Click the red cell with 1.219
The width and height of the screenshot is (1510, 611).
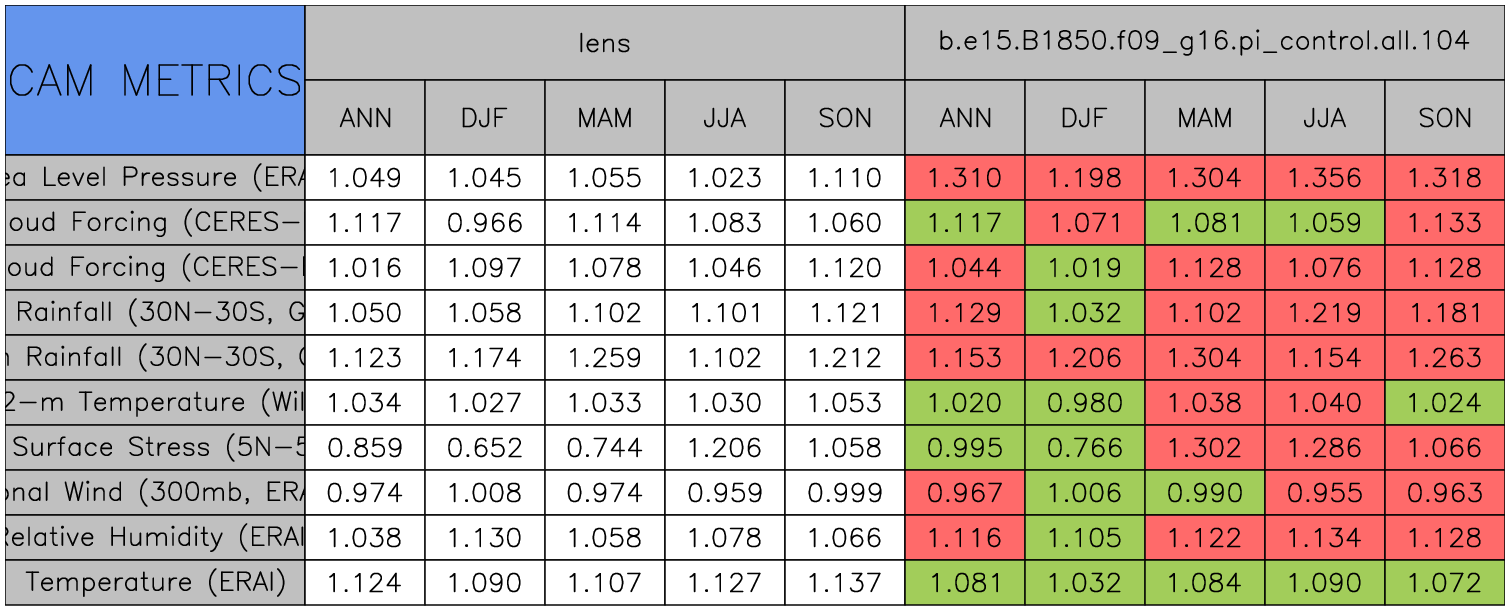pyautogui.click(x=1325, y=312)
